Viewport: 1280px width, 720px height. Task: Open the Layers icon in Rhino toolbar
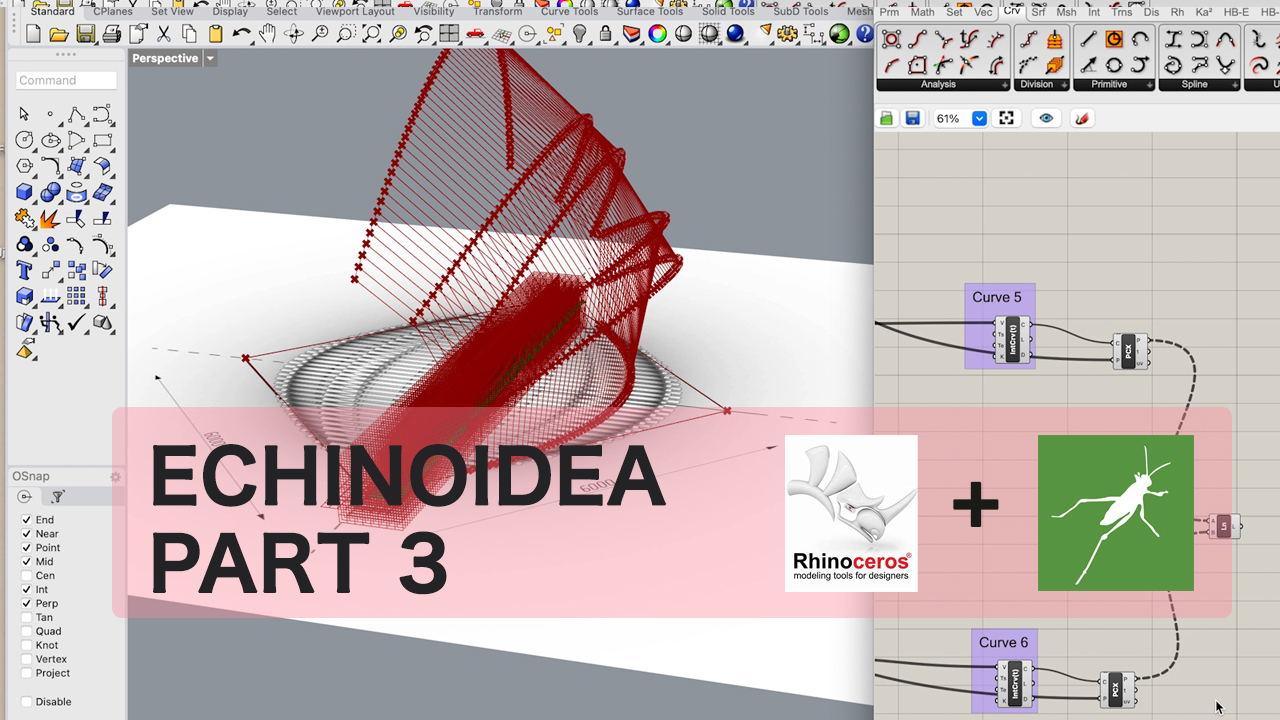click(x=631, y=34)
